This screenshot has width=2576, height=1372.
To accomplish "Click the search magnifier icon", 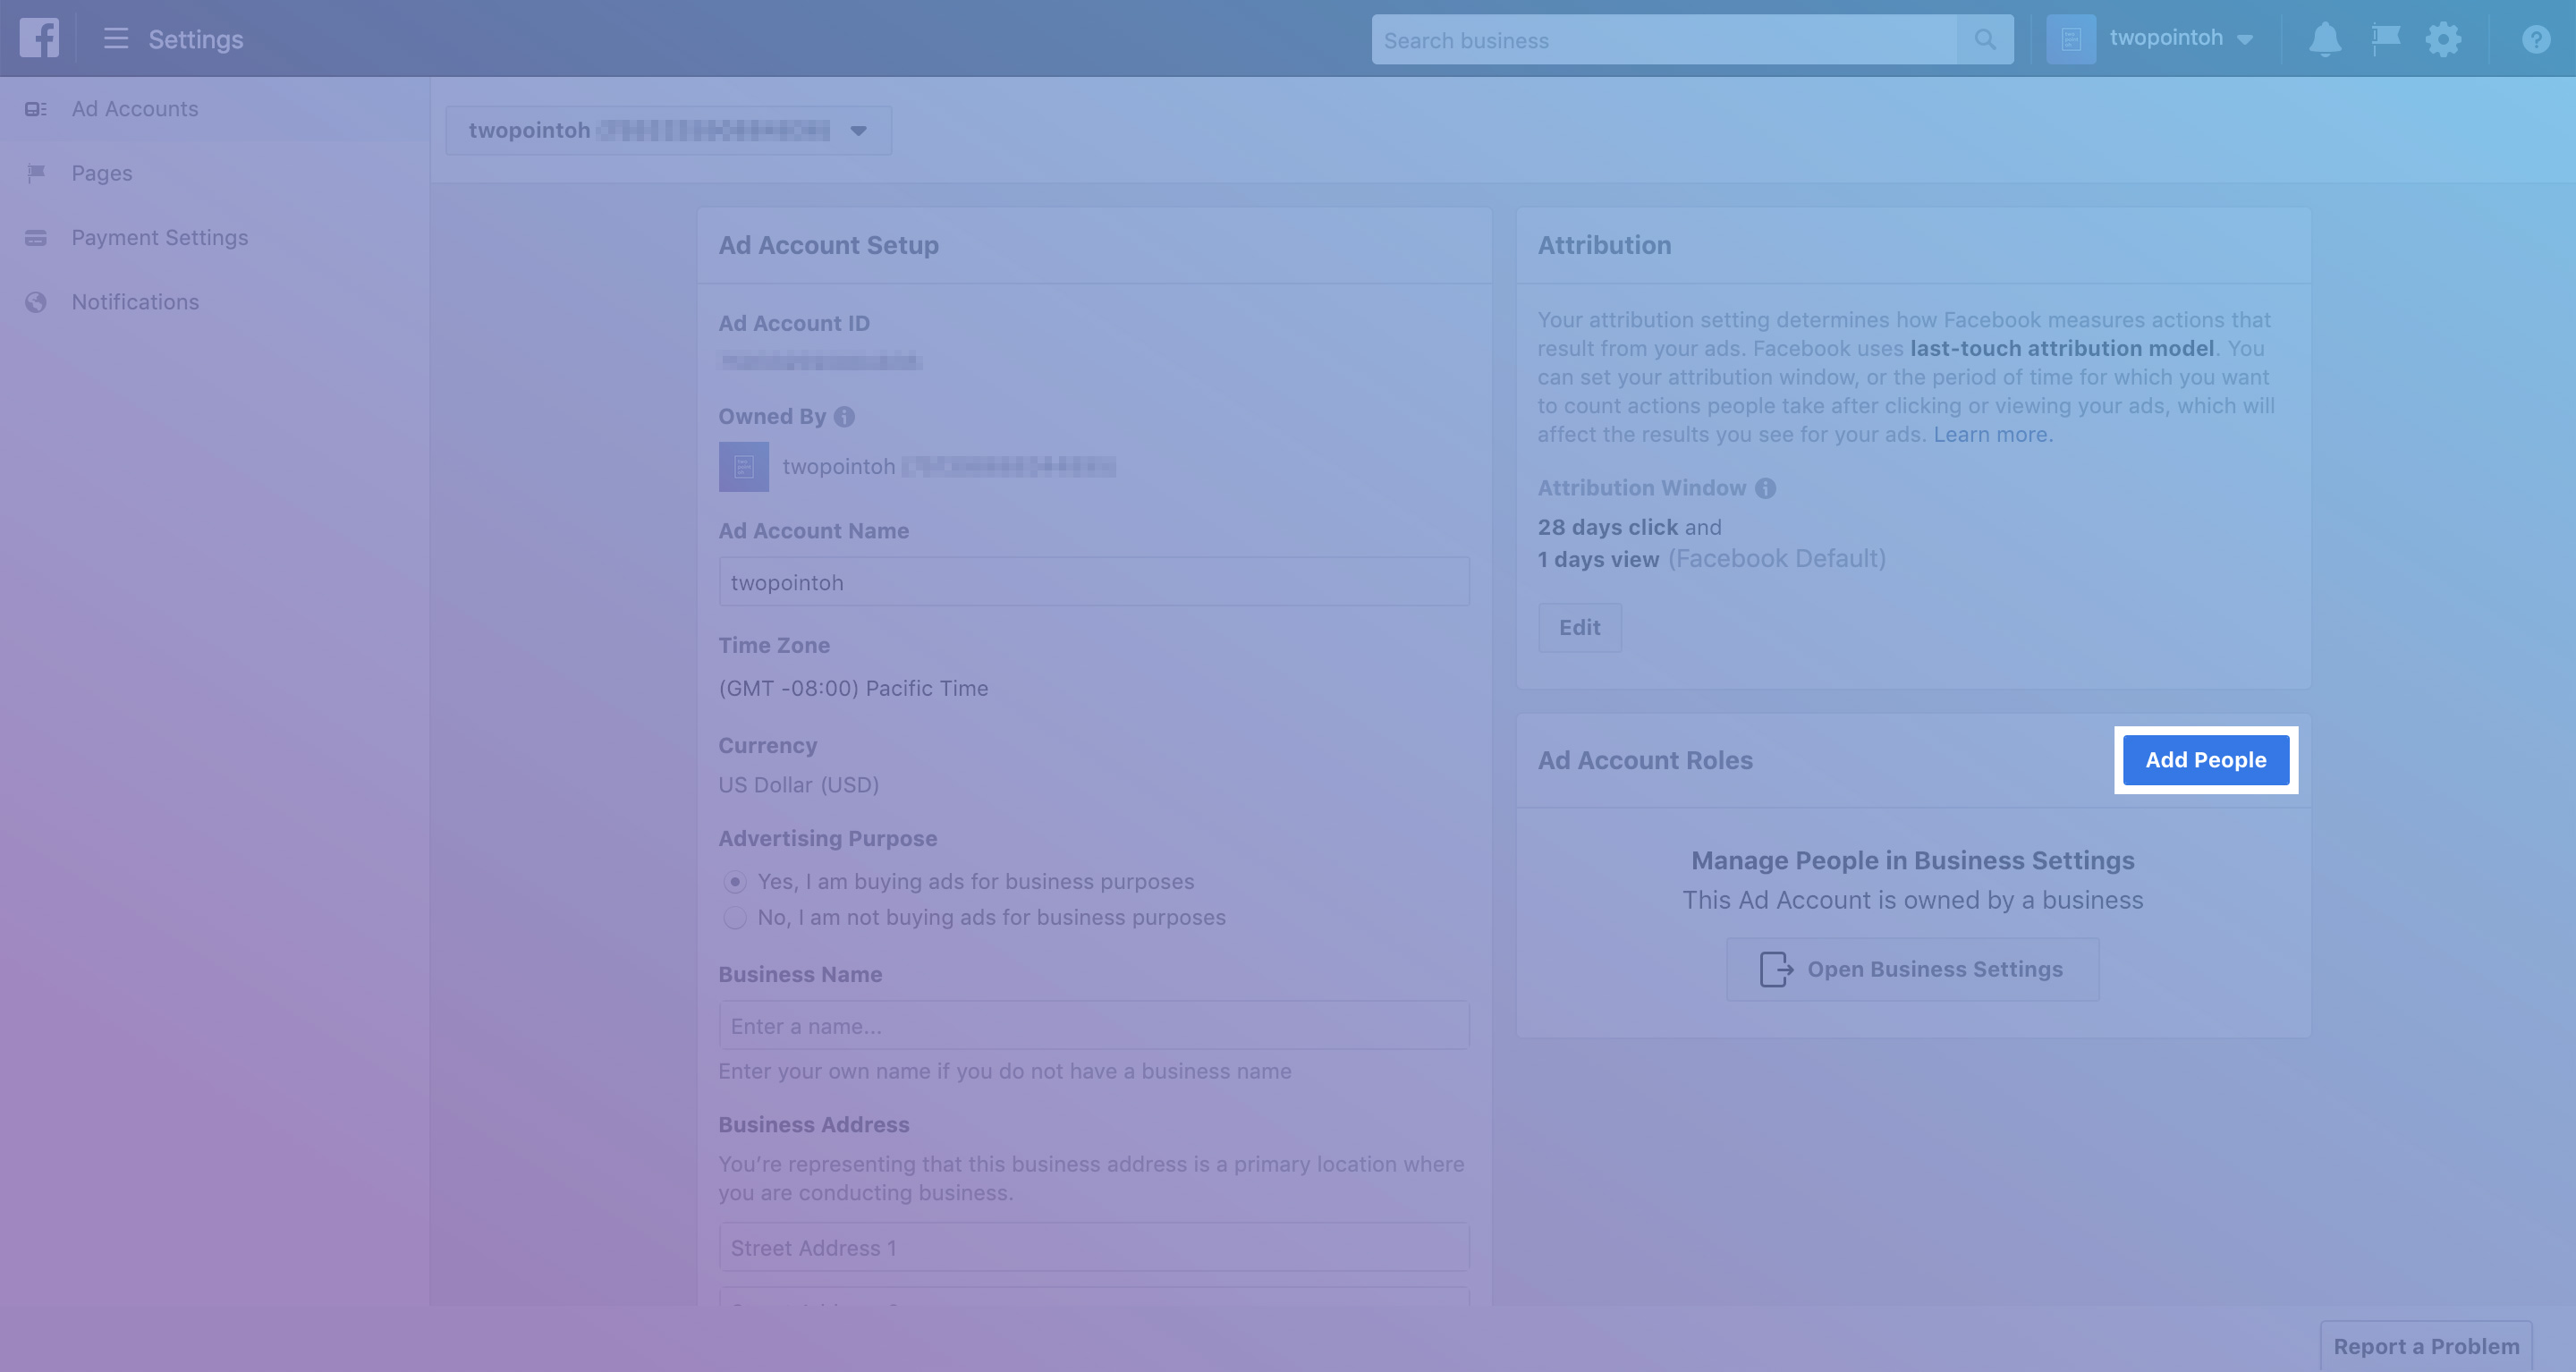I will 1984,40.
